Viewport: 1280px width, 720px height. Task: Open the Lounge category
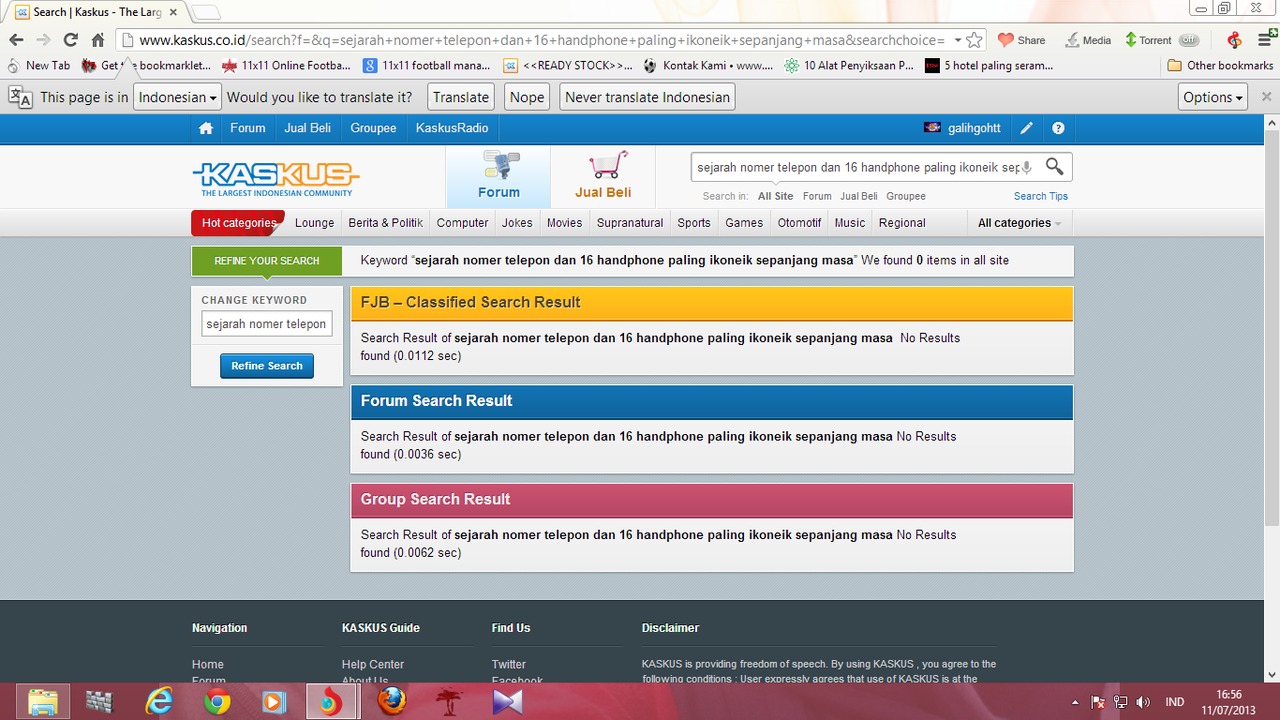pos(314,223)
